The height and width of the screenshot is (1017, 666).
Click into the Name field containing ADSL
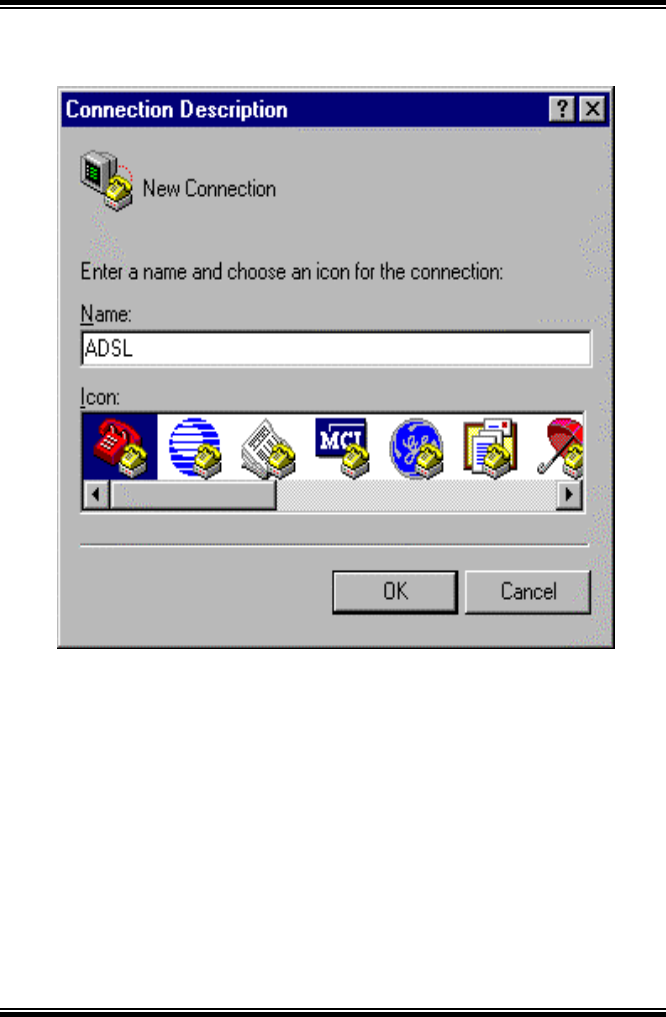pos(336,348)
